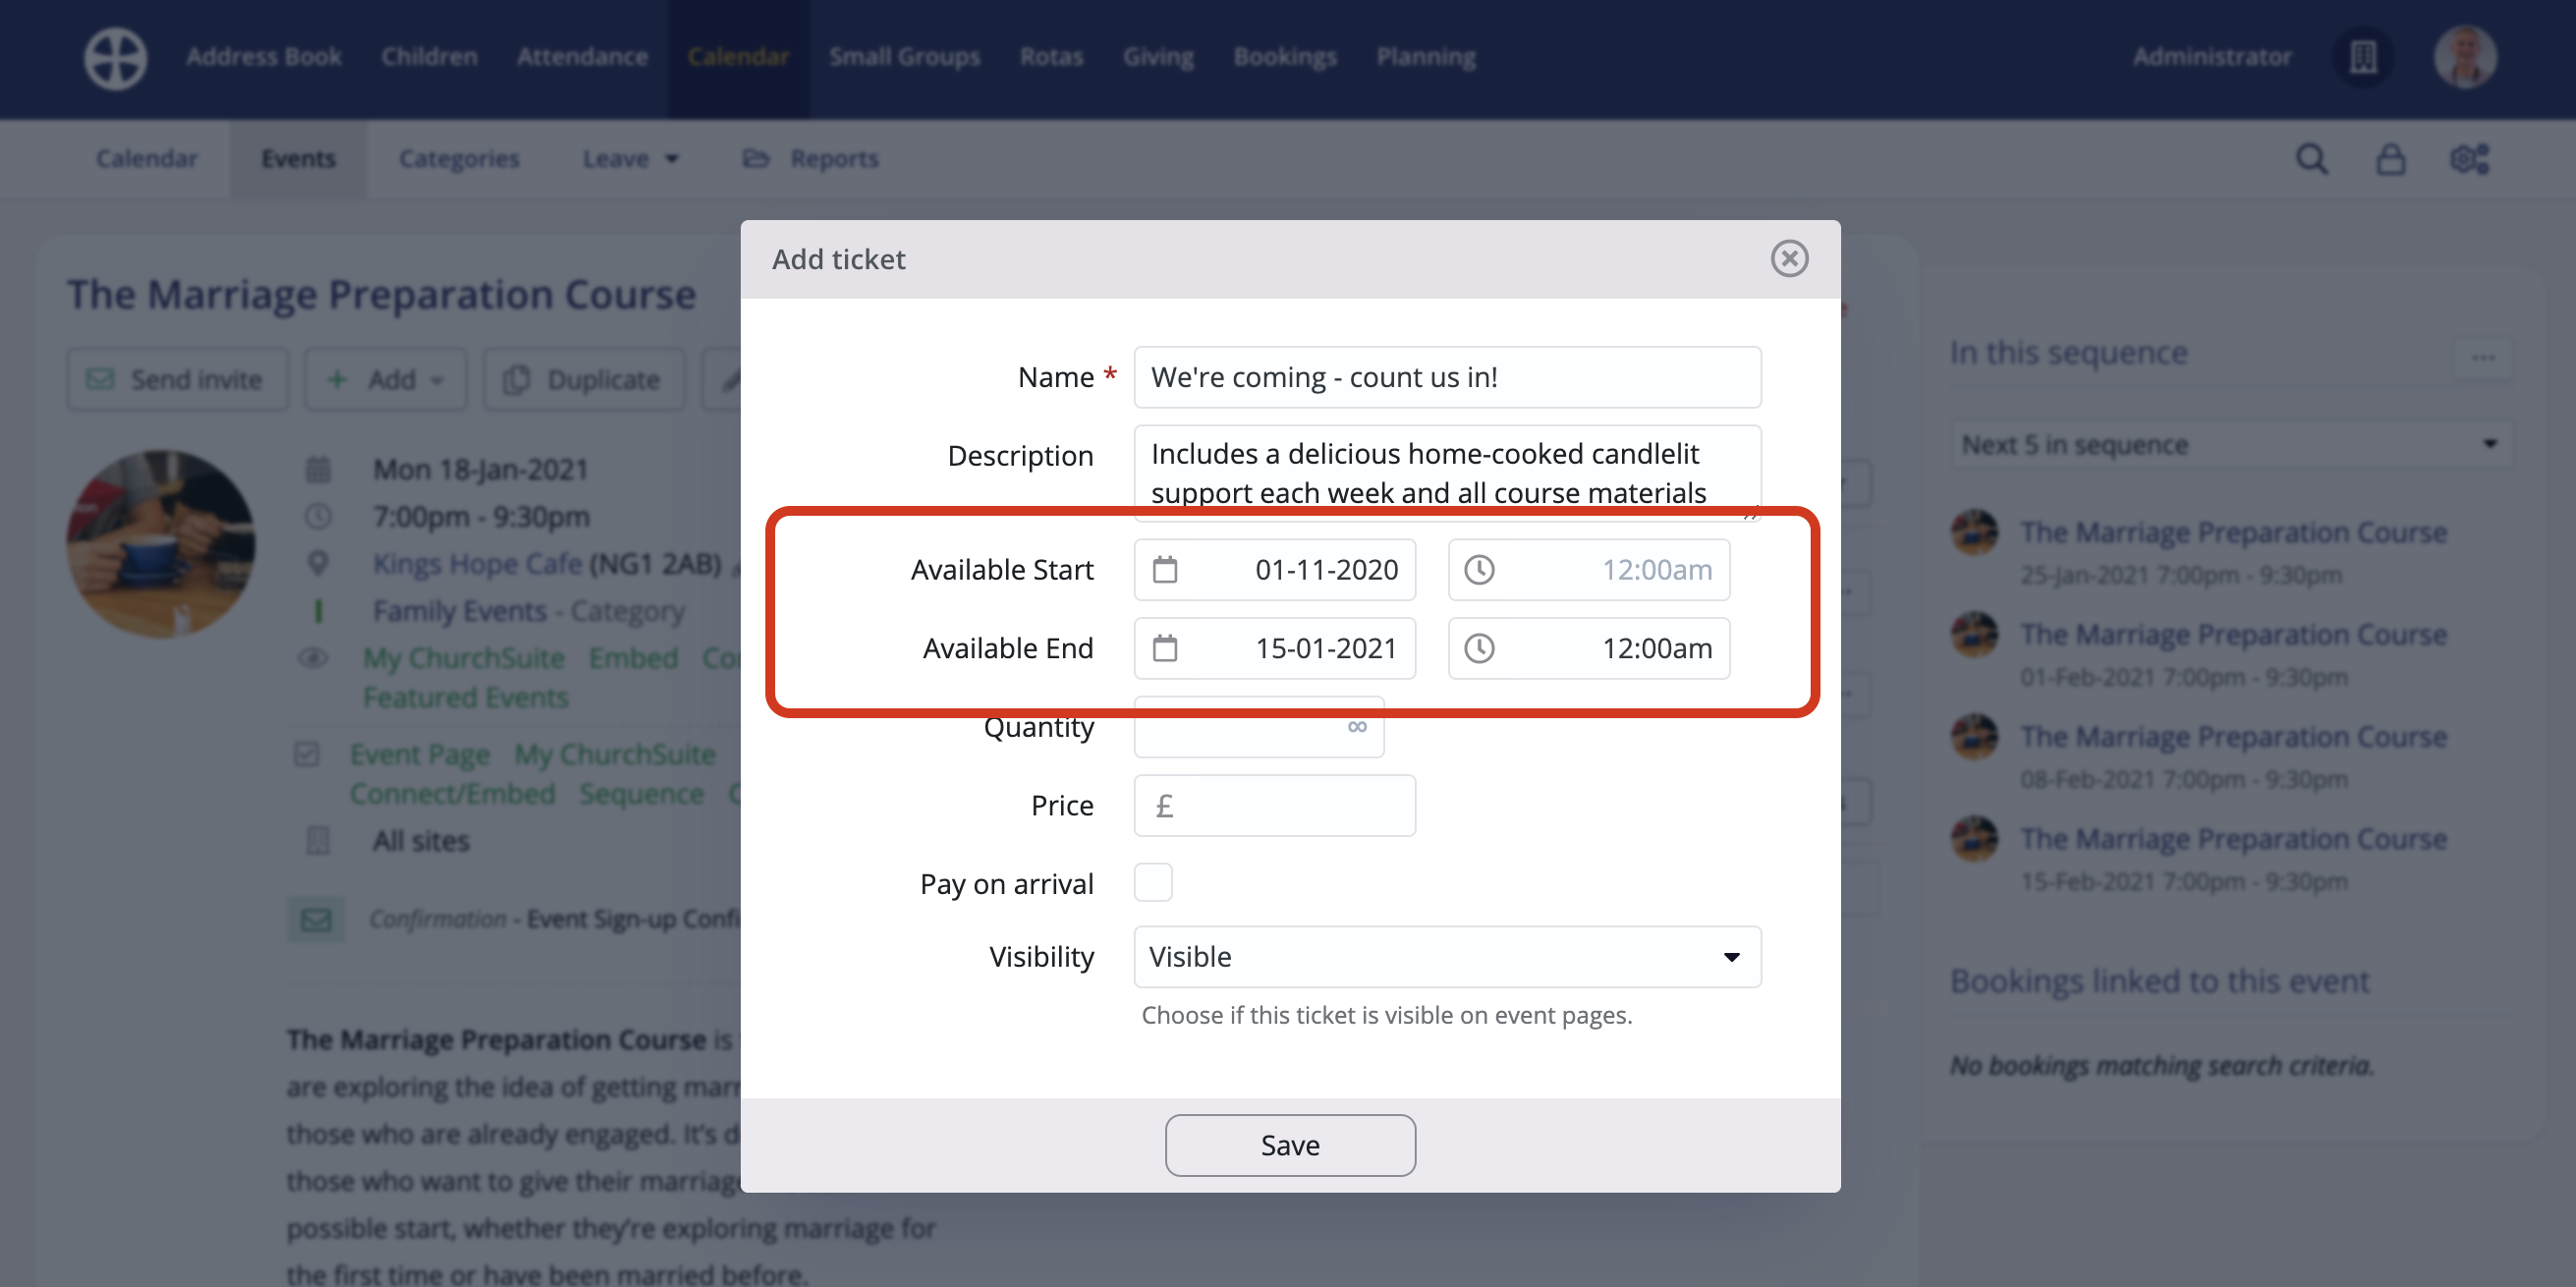Click the sites book icon next to Administrator

(x=2362, y=57)
